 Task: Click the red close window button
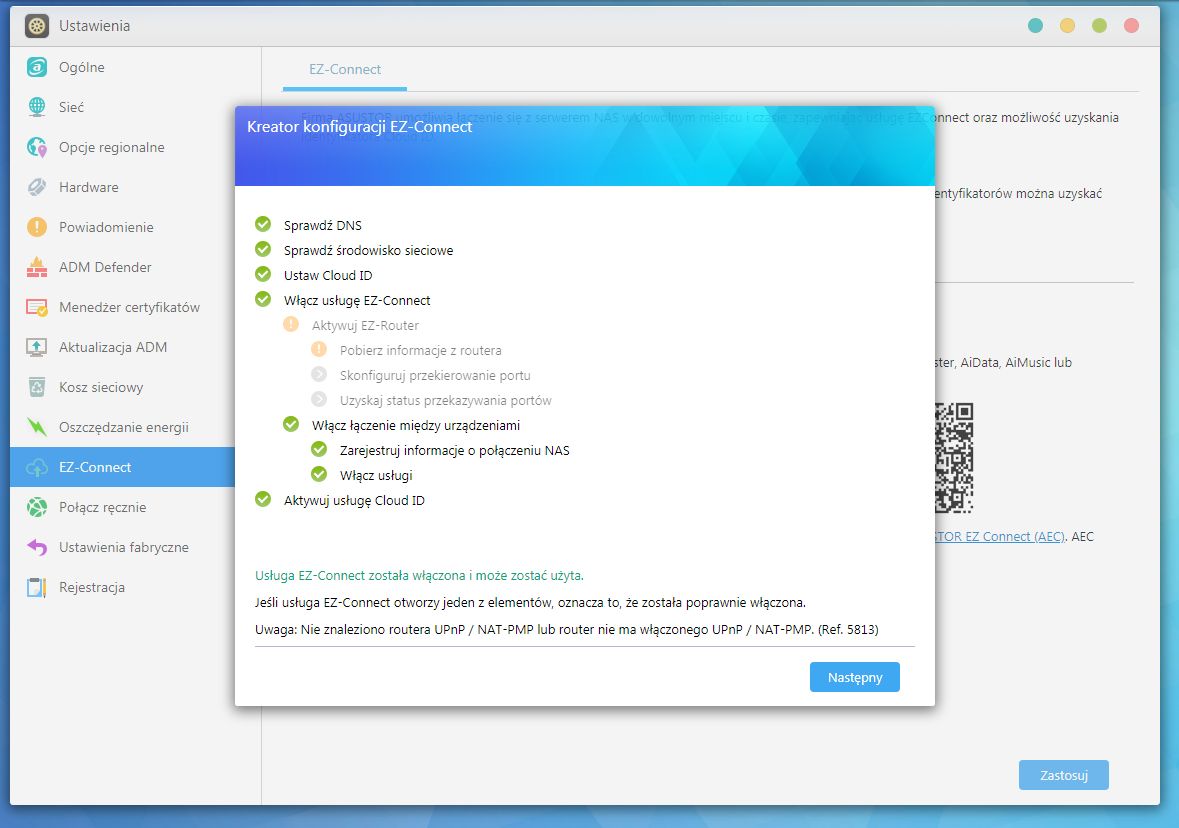click(x=1131, y=26)
